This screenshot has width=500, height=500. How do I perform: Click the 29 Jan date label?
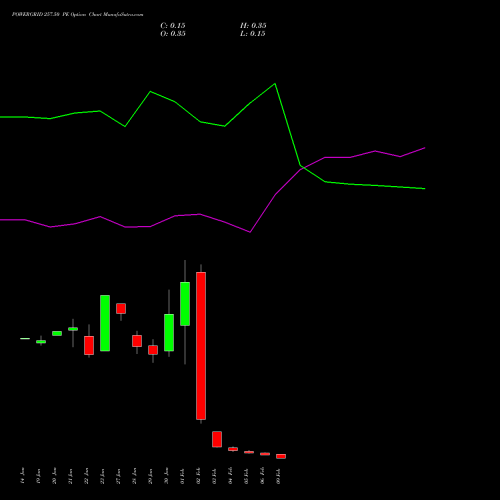point(150,476)
